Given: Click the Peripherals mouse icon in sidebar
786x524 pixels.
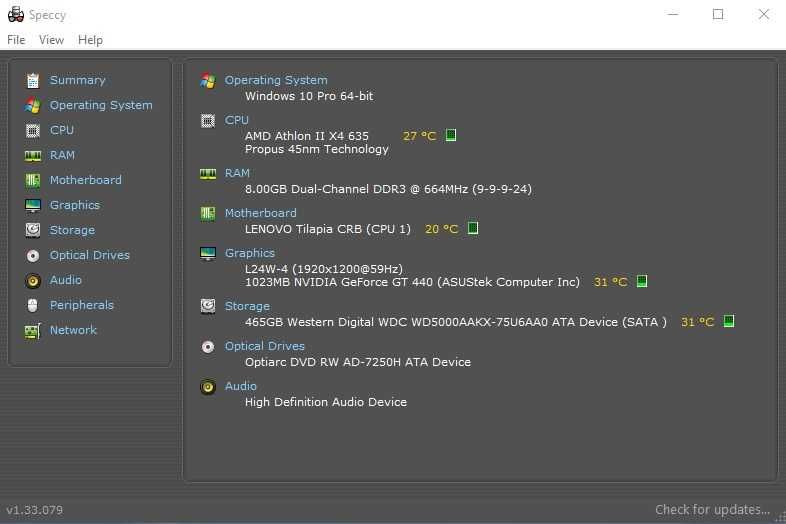Looking at the screenshot, I should click(x=33, y=305).
